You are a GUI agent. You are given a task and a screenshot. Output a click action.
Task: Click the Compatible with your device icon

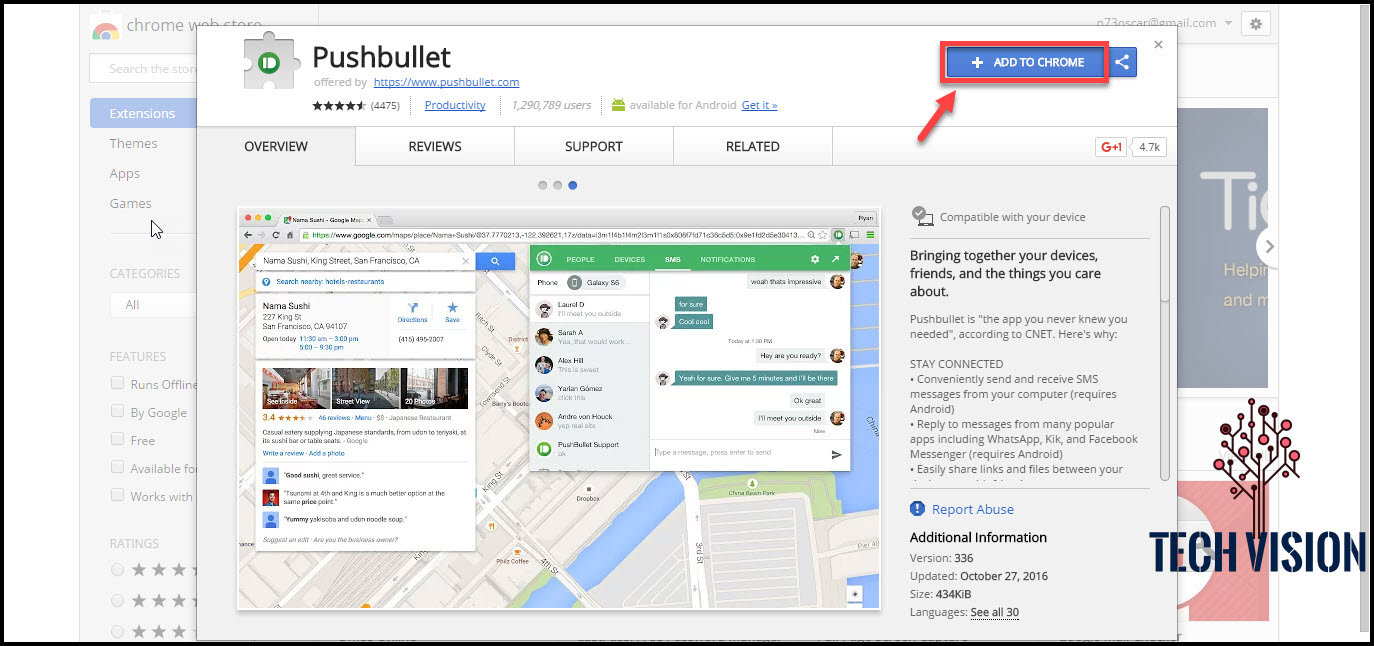921,216
